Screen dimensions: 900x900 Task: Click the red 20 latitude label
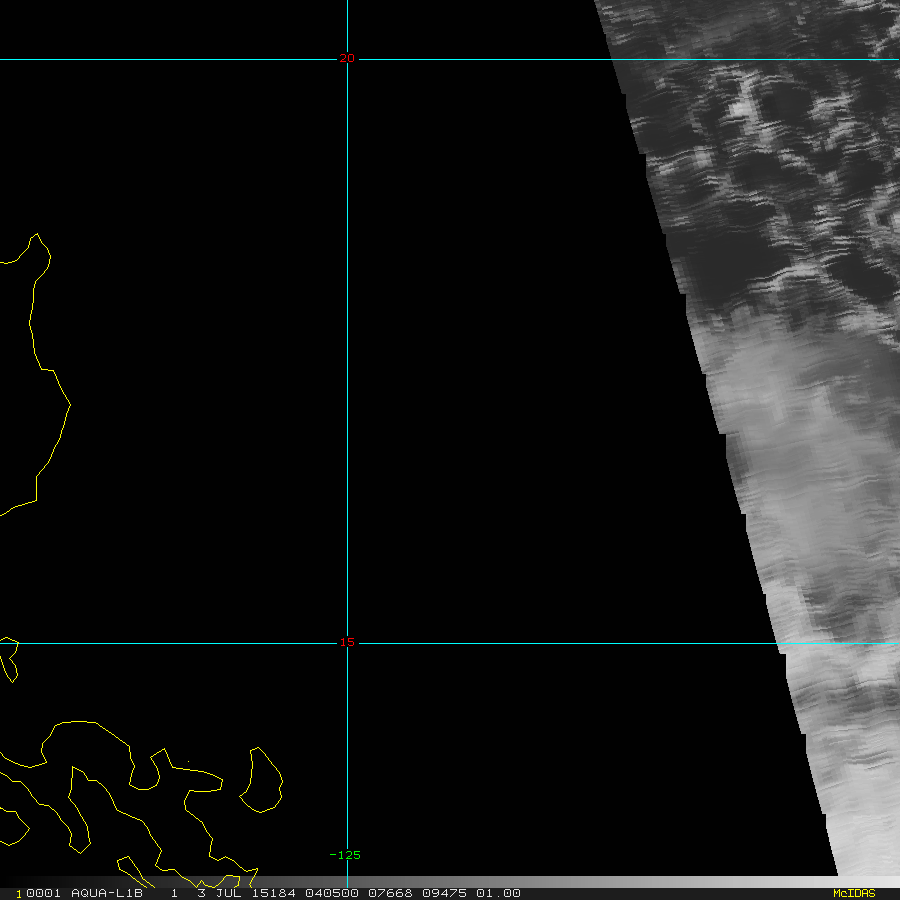point(346,59)
